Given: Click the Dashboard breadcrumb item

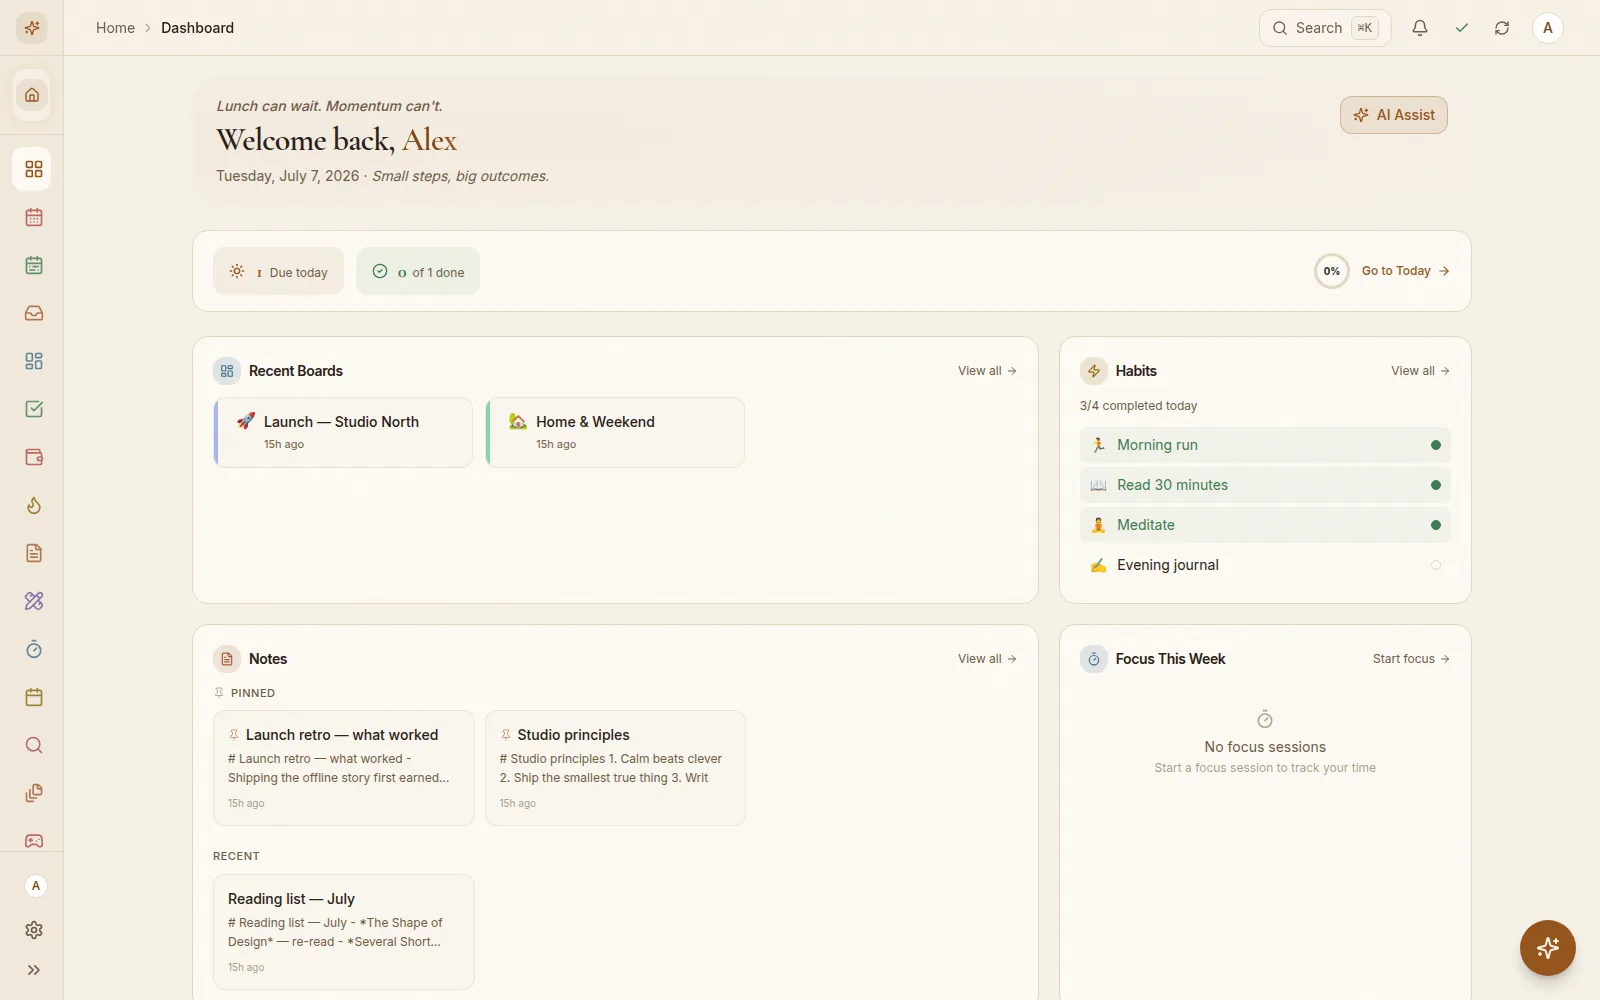Looking at the screenshot, I should pyautogui.click(x=197, y=28).
